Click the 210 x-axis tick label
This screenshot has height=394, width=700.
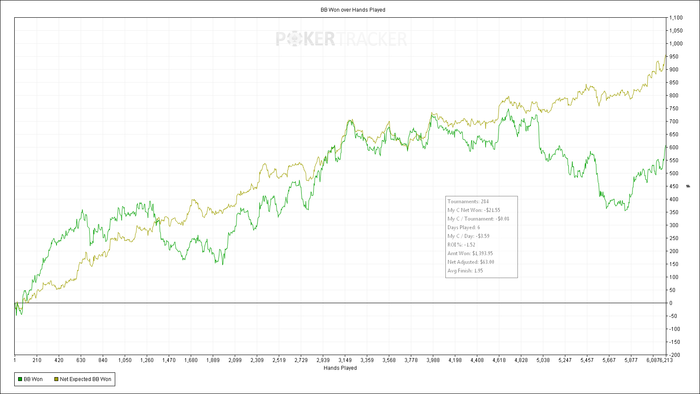(x=37, y=360)
